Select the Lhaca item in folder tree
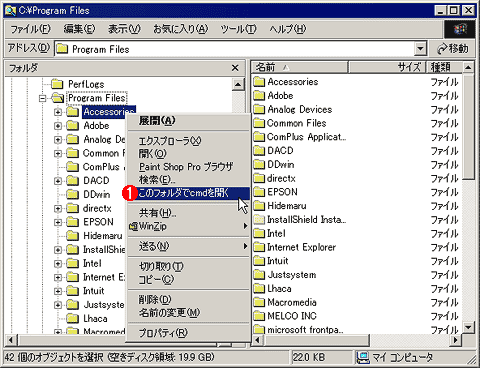Viewport: 480px width, 368px height. (x=95, y=319)
